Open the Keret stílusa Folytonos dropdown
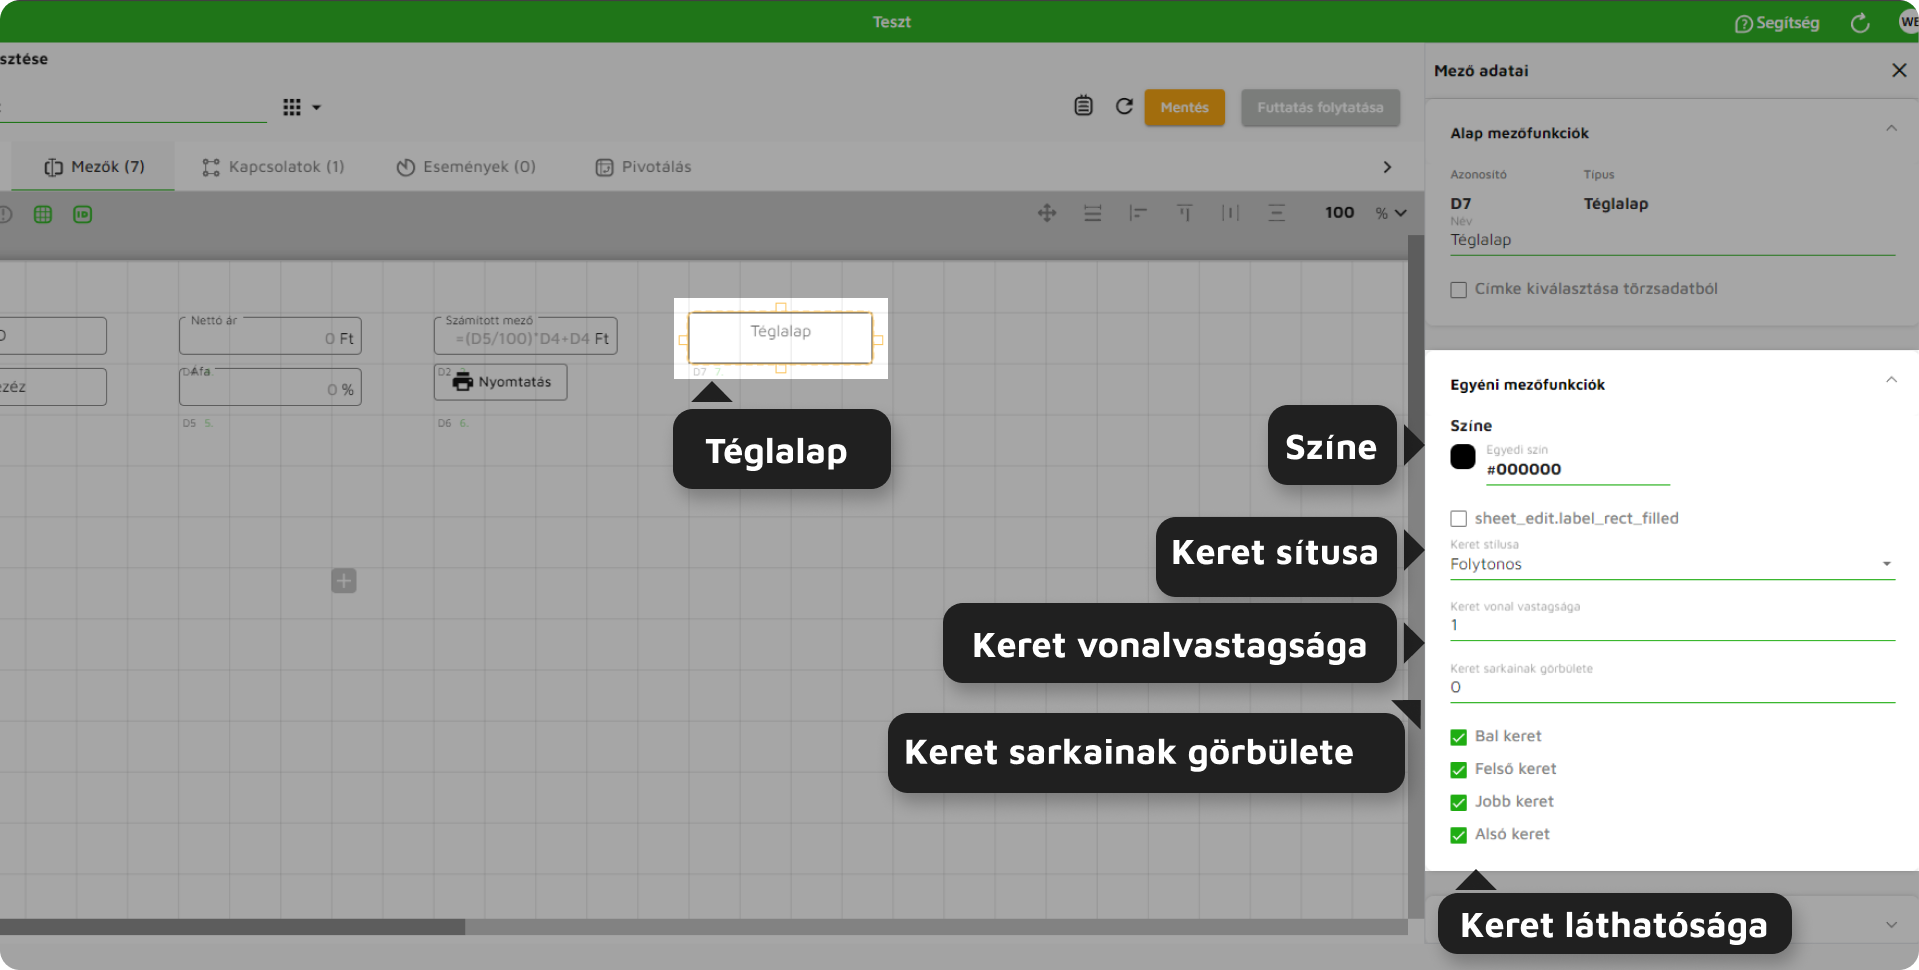 point(1672,564)
